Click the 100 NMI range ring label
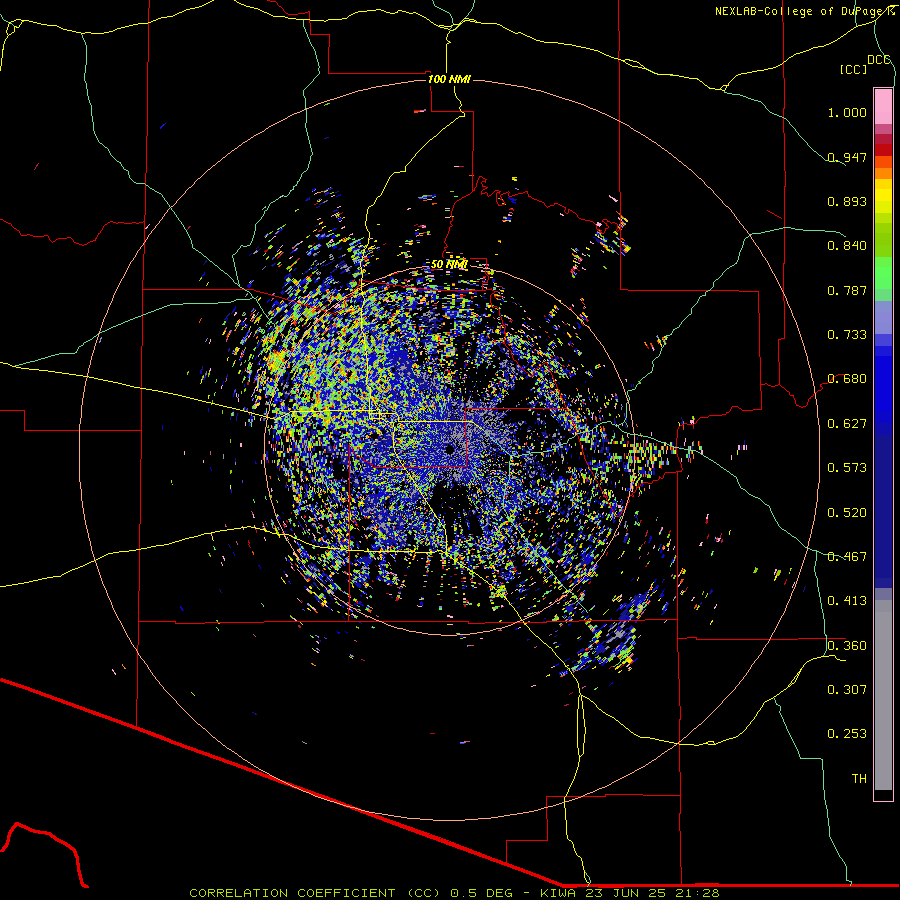This screenshot has width=900, height=900. [x=449, y=79]
